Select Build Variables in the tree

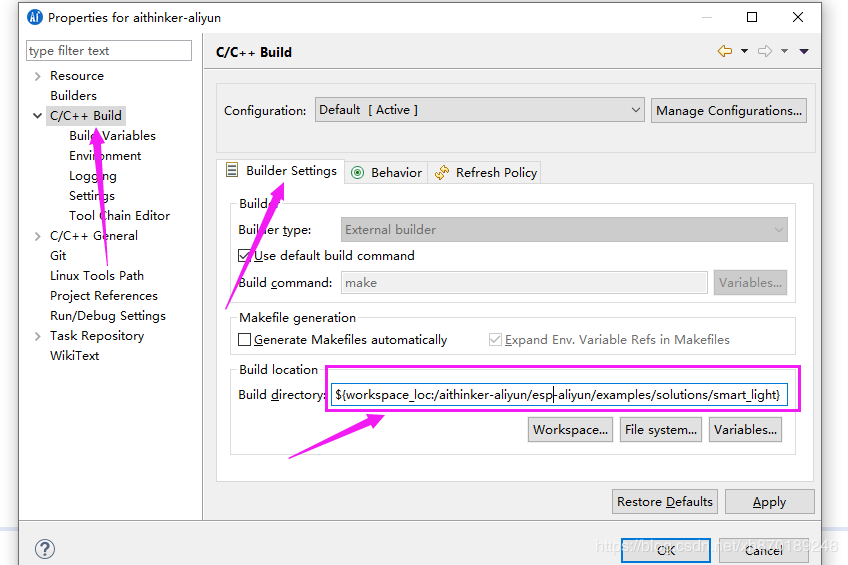click(112, 136)
